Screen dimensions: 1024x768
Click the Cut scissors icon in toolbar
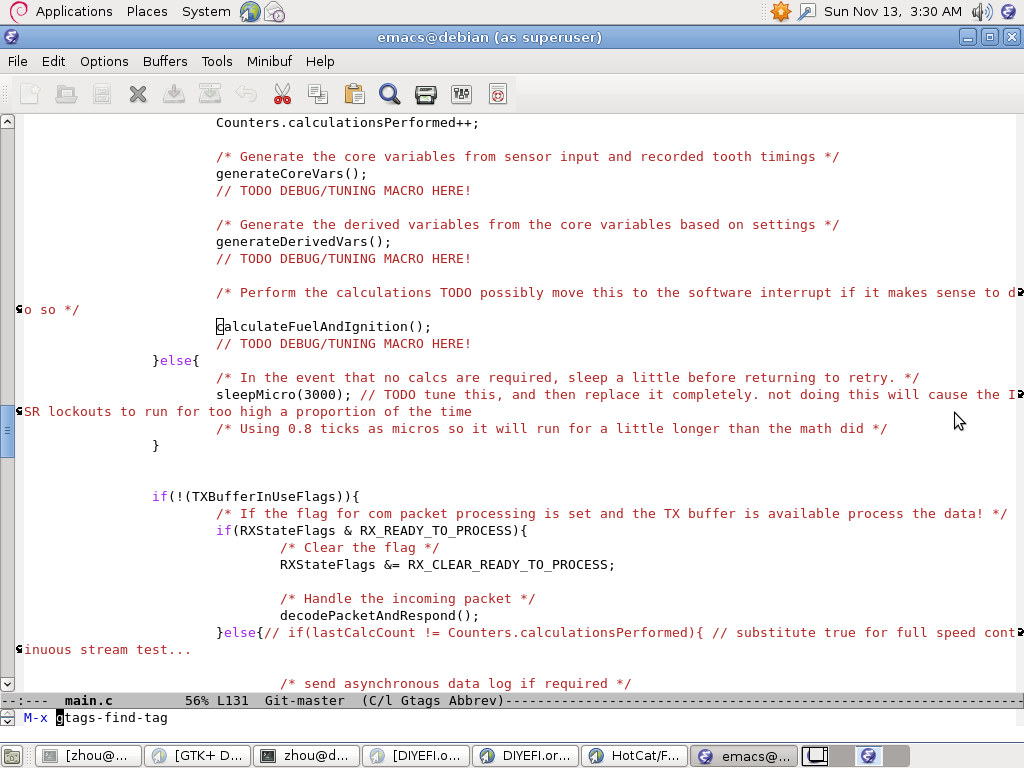tap(282, 94)
